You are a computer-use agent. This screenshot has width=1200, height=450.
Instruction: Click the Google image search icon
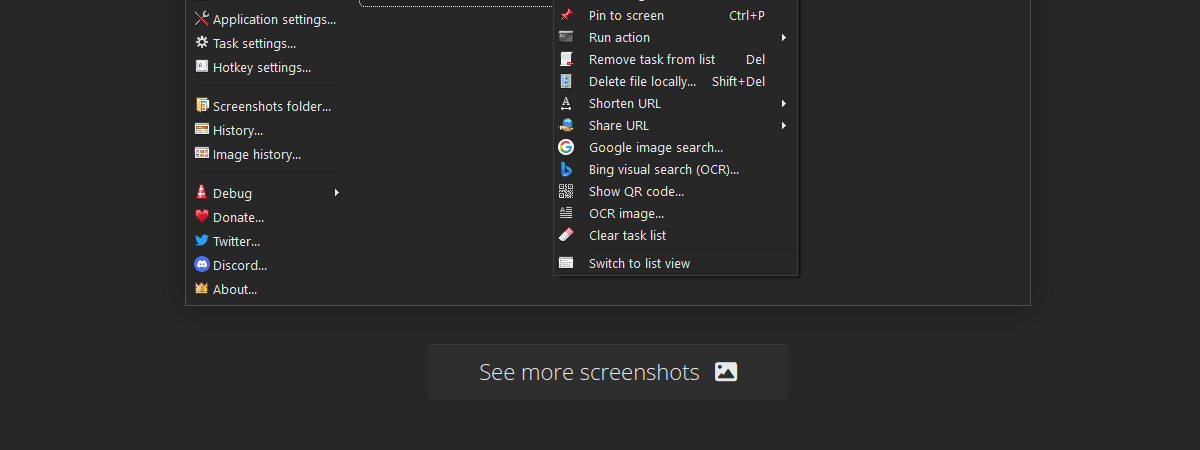point(566,147)
